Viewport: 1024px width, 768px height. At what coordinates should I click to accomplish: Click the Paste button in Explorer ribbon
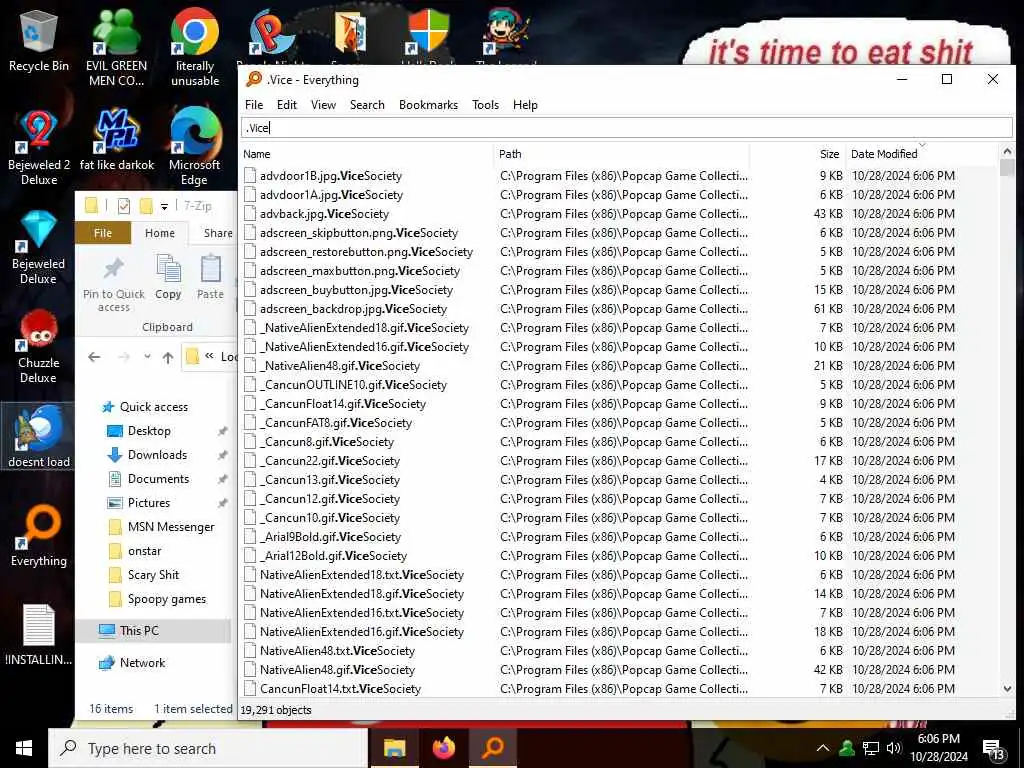tap(210, 277)
